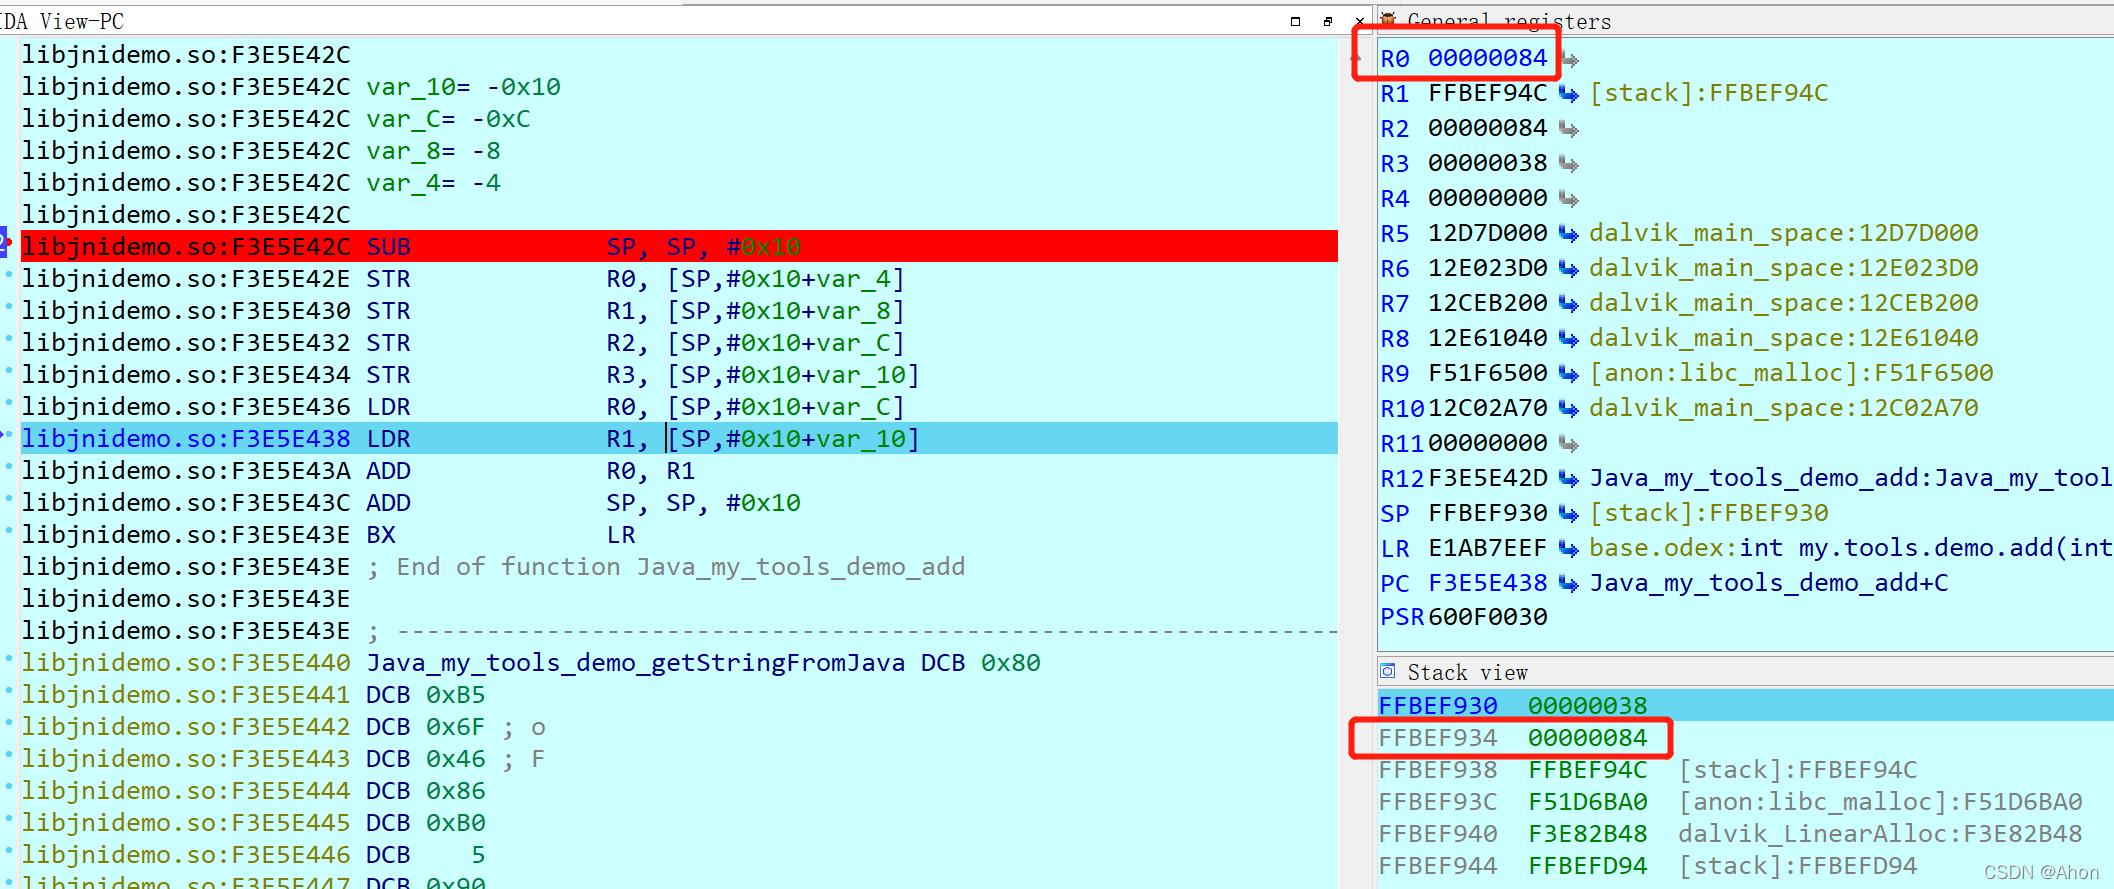Follow the R12 F3E5E42D jump arrow
Viewport: 2114px width, 889px height.
(1569, 479)
